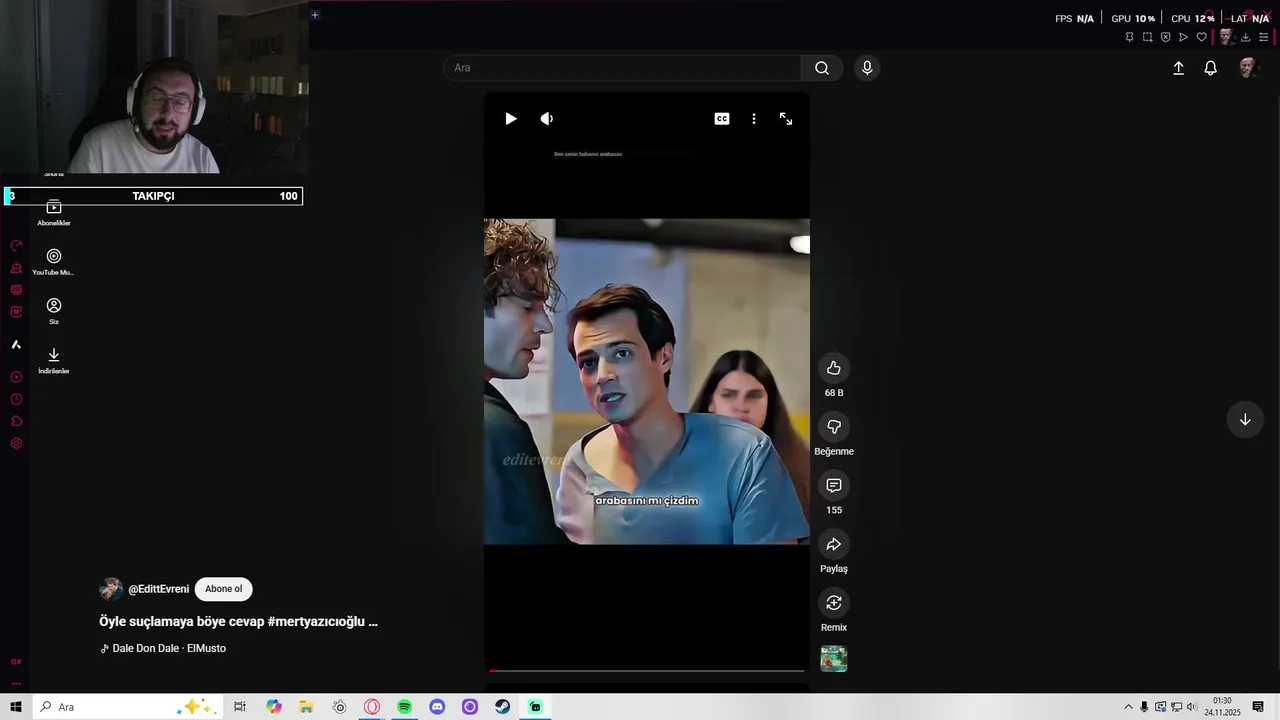The height and width of the screenshot is (720, 1280).
Task: Open the sound thumbnail below Remix
Action: coord(834,659)
